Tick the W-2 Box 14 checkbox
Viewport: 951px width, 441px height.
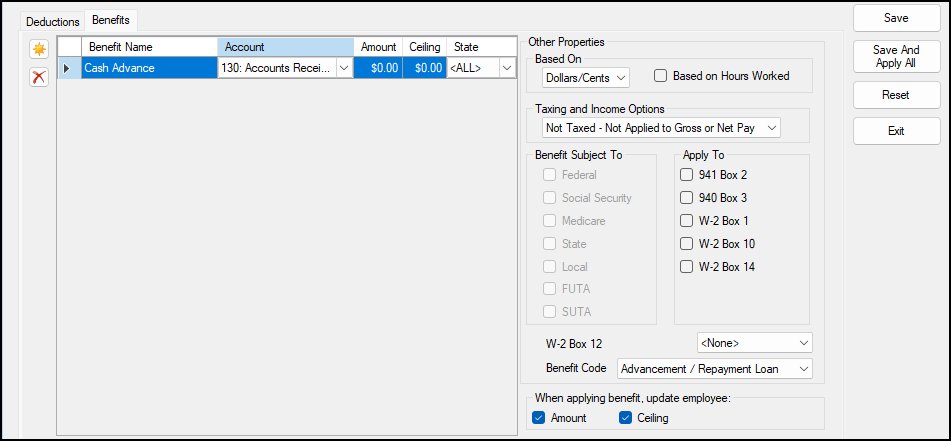pyautogui.click(x=687, y=267)
